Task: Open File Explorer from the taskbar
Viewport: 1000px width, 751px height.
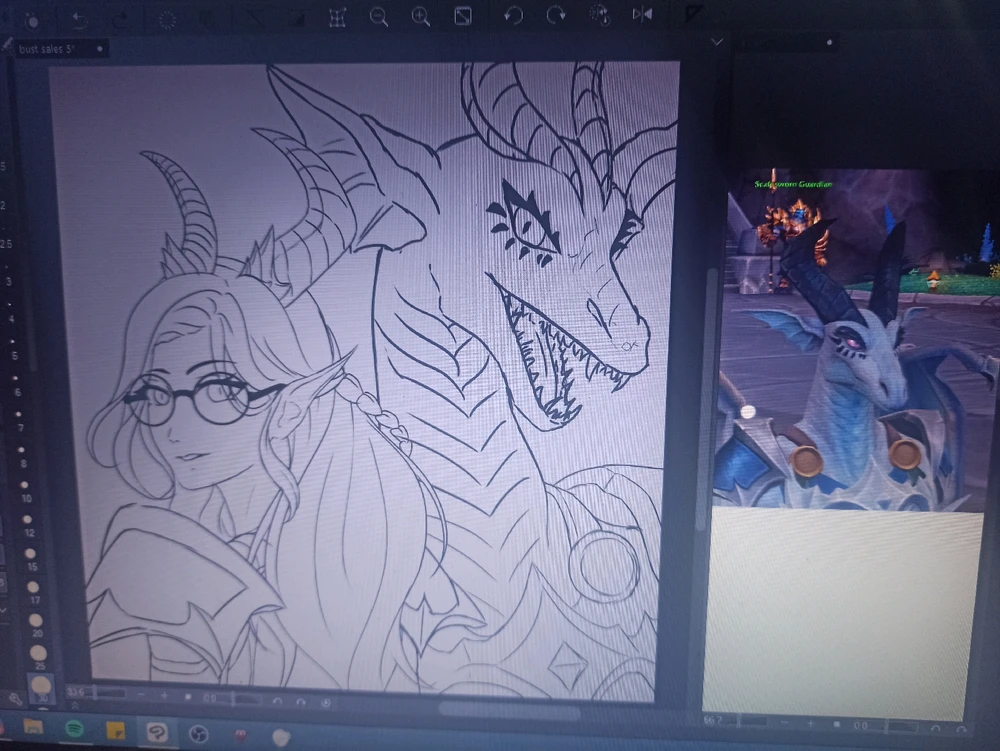Action: (33, 726)
